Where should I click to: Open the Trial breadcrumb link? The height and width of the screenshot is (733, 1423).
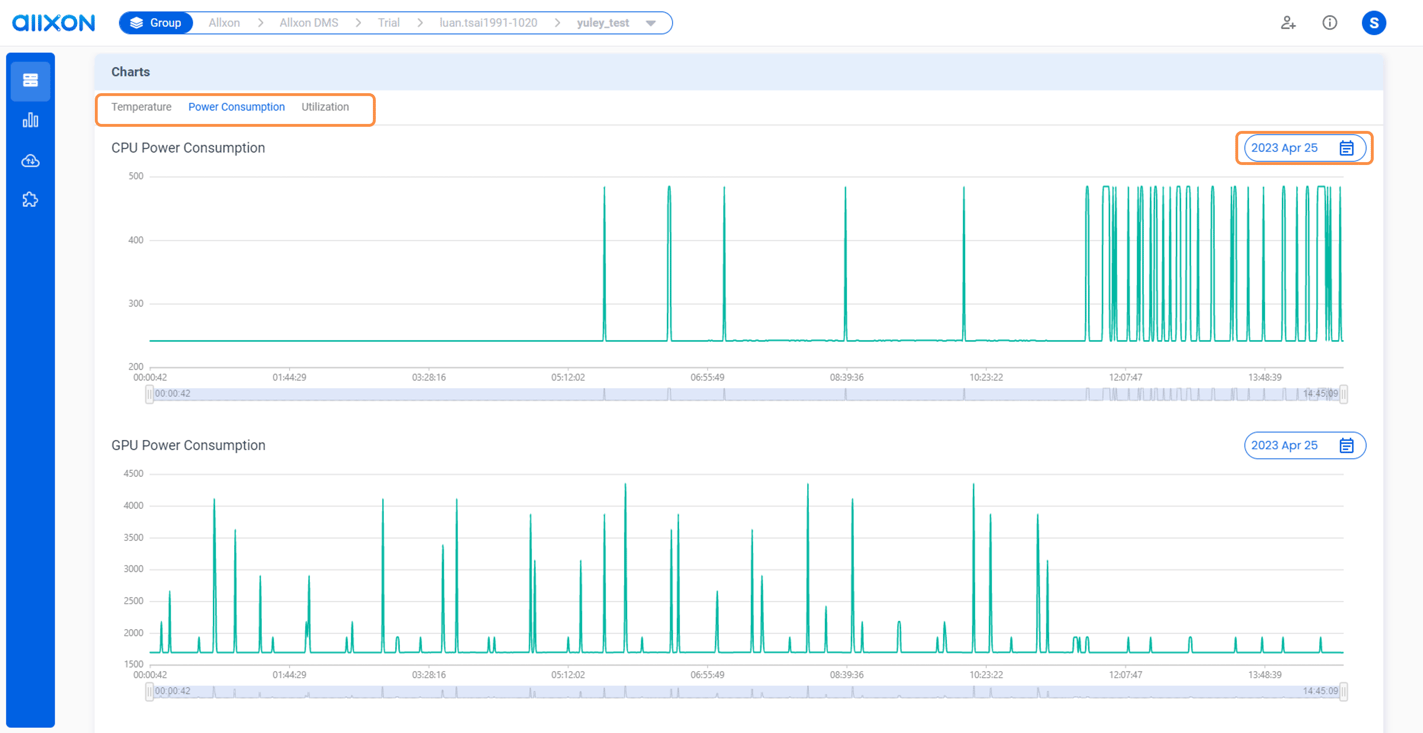(x=388, y=22)
